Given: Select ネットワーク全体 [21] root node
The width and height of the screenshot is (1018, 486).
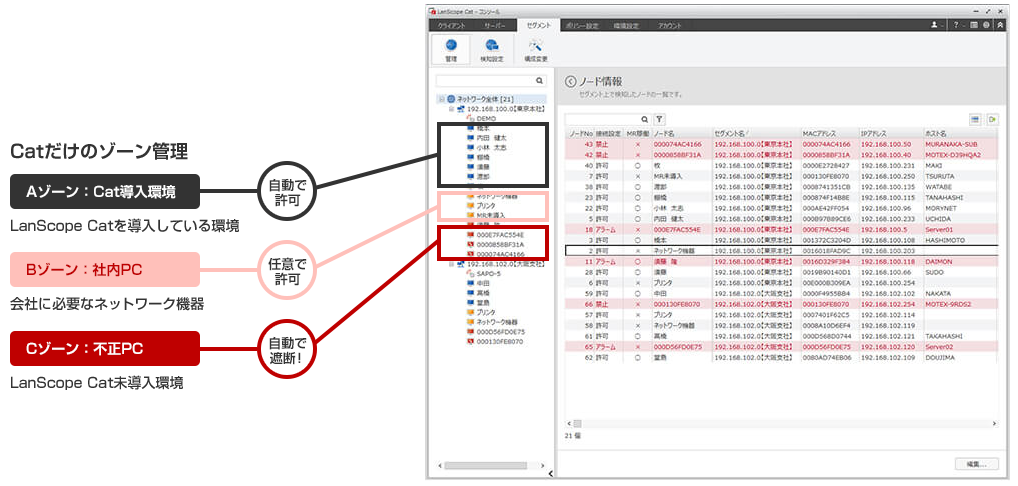Looking at the screenshot, I should click(x=484, y=99).
